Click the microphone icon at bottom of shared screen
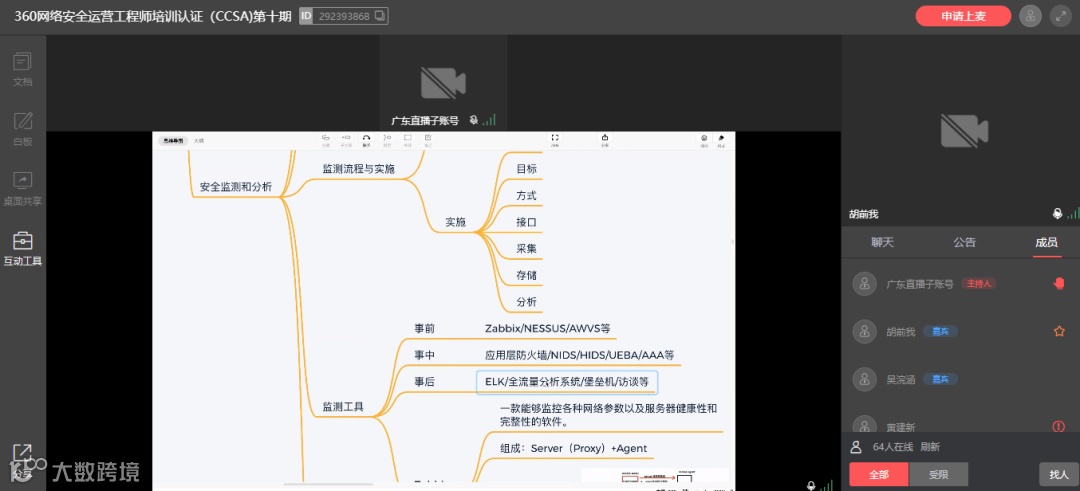This screenshot has height=491, width=1080. pos(812,485)
